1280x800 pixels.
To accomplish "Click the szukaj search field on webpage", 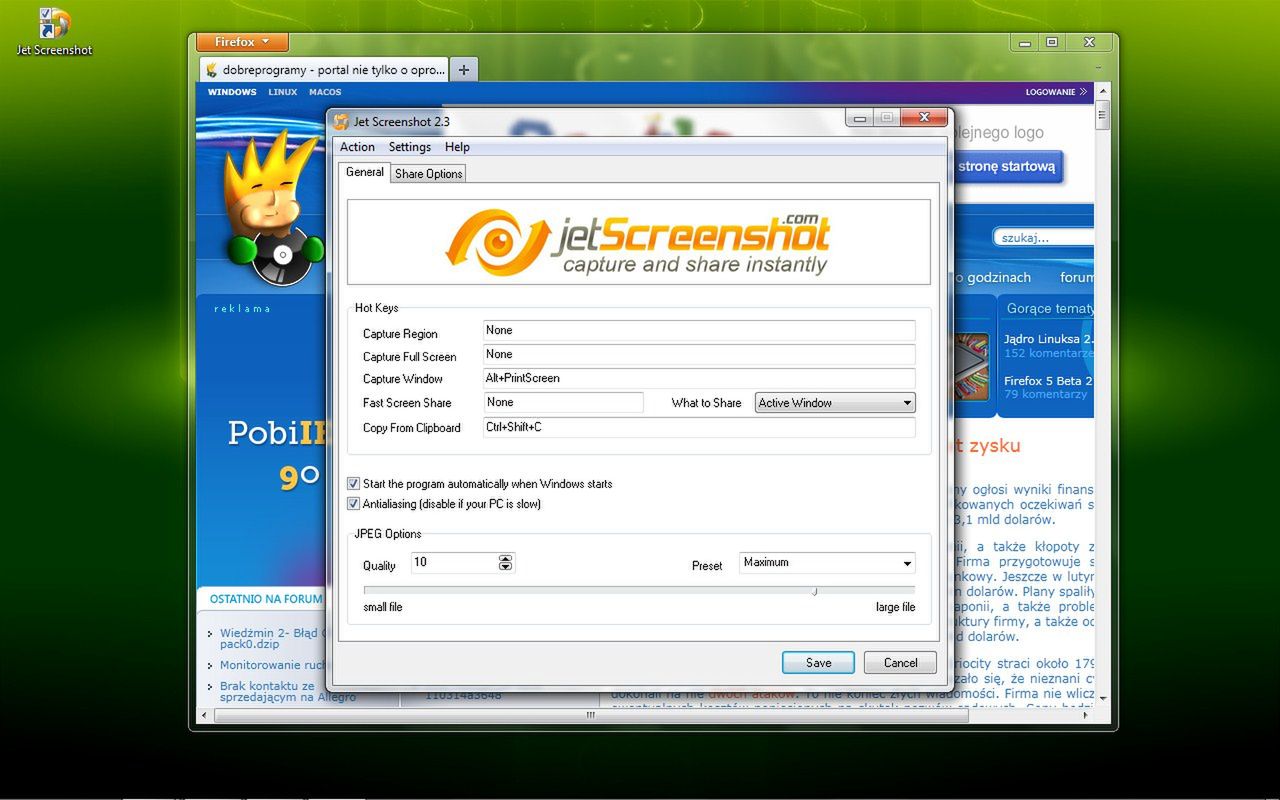I will 1044,238.
